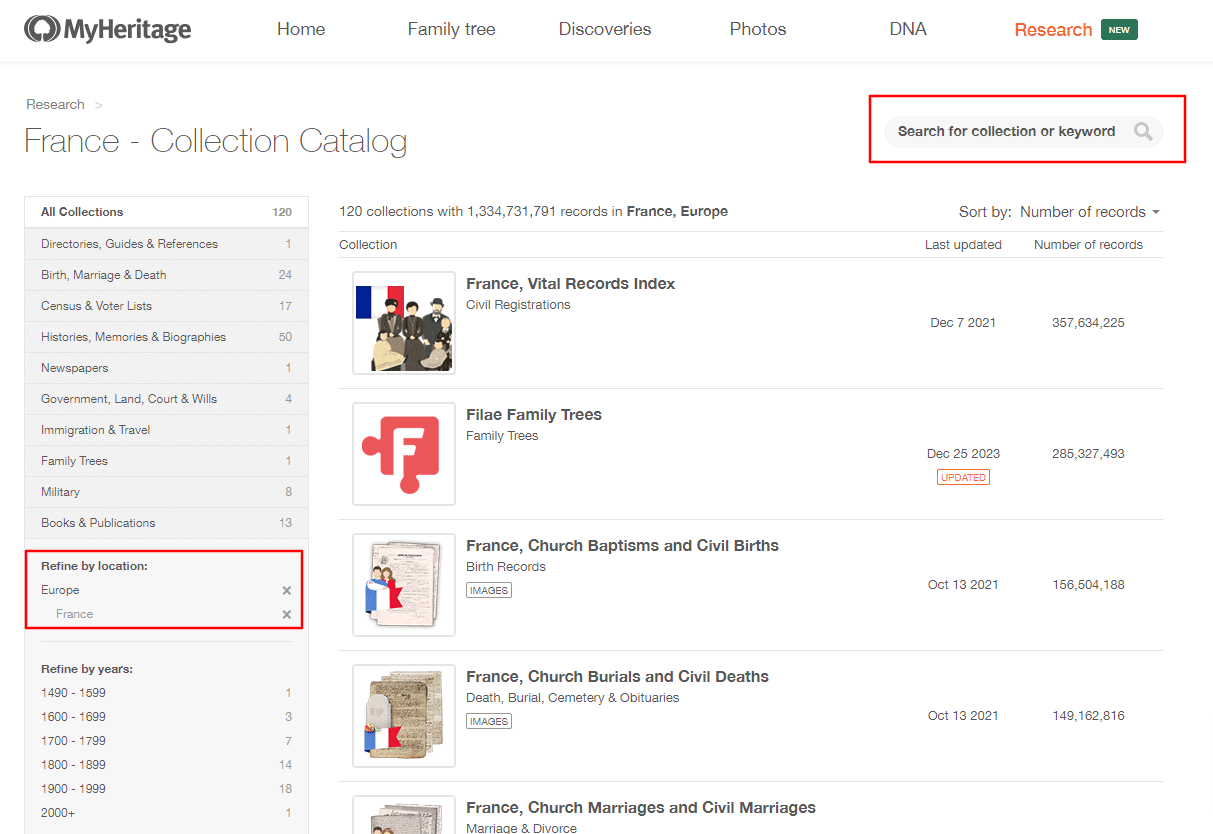Open the Filae Family Trees logo thumbnail

(404, 454)
